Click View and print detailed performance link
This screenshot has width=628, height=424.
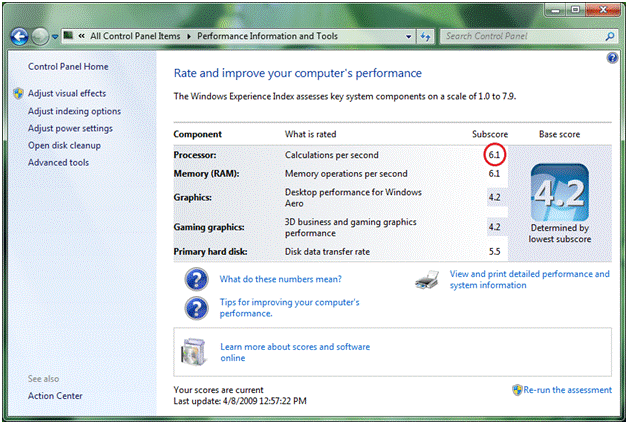click(x=529, y=279)
